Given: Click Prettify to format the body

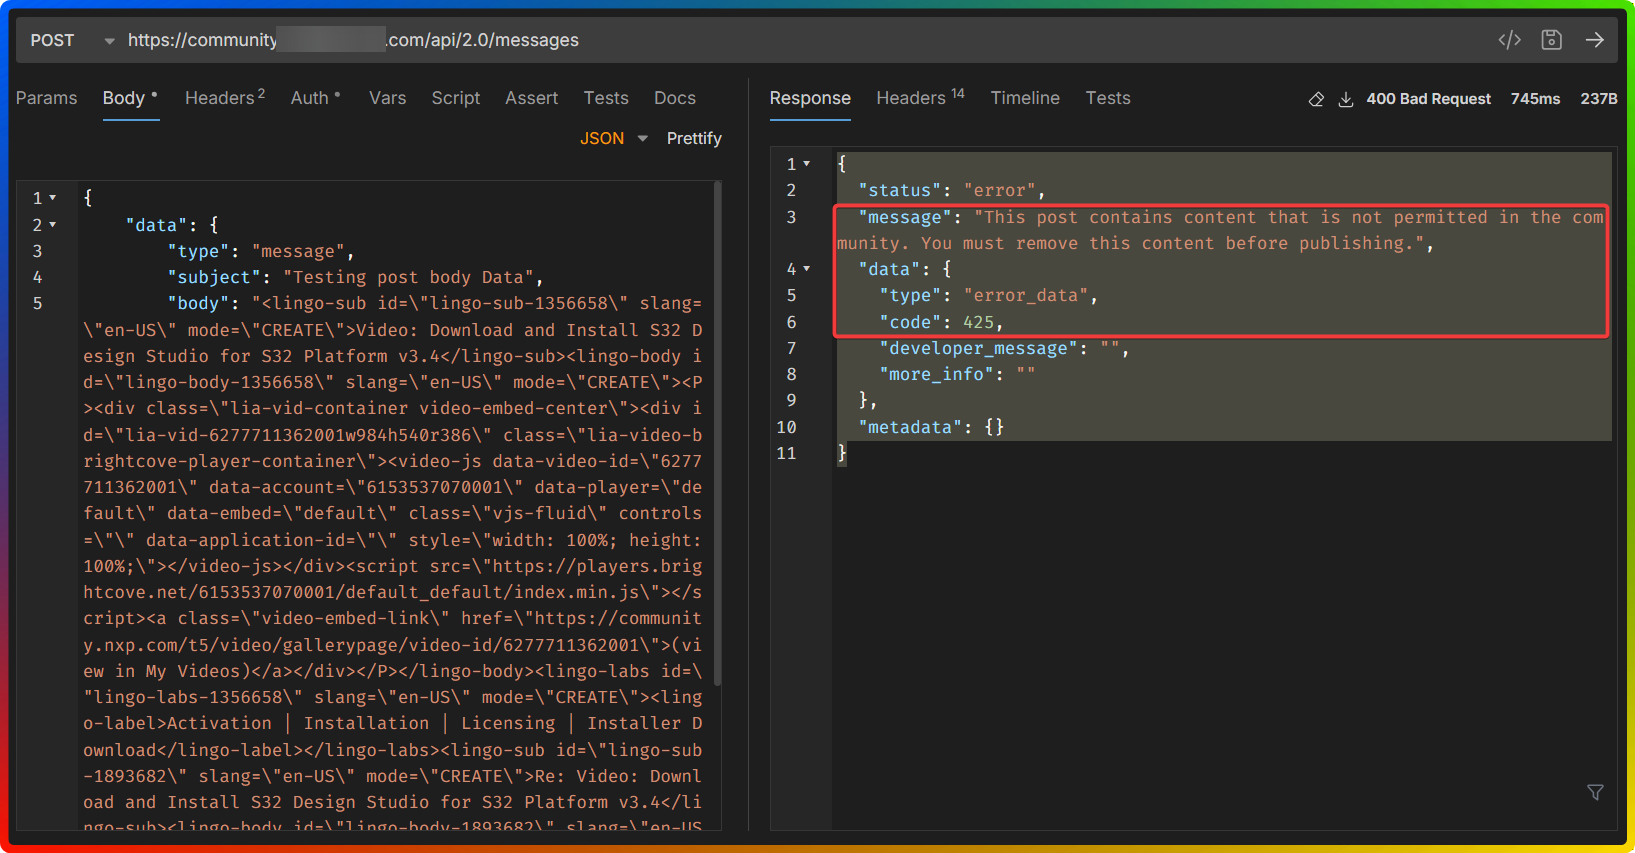Looking at the screenshot, I should [693, 139].
